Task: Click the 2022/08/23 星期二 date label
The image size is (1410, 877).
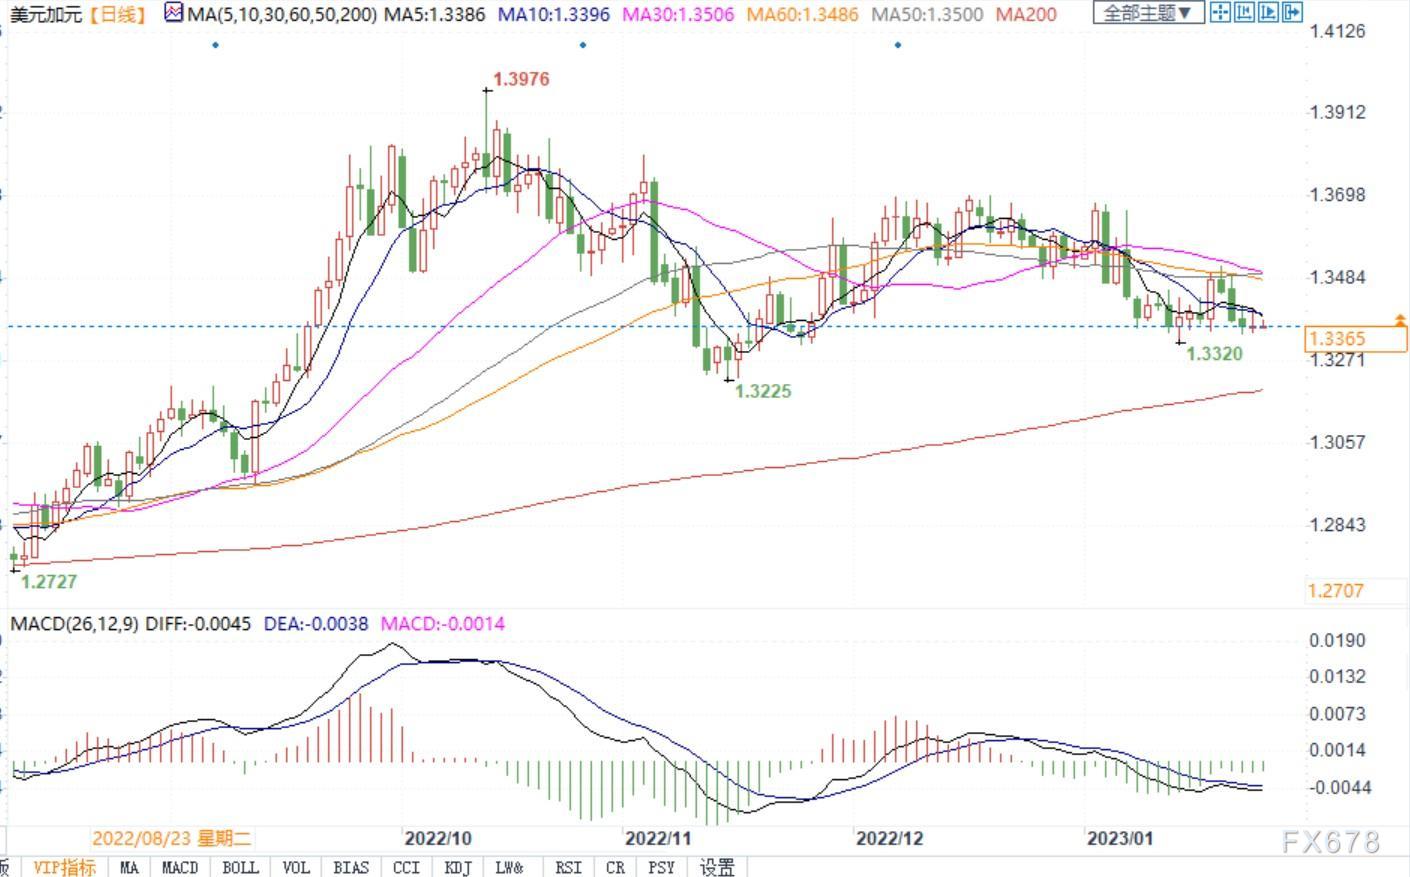Action: coord(172,838)
